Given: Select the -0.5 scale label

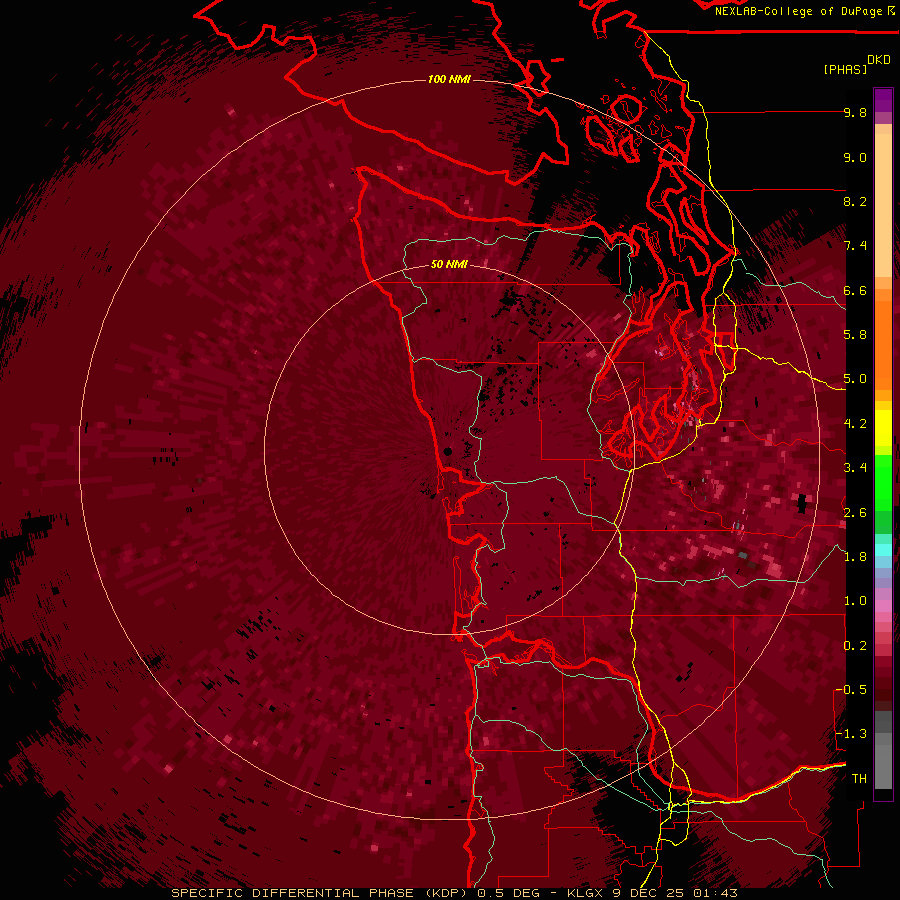Looking at the screenshot, I should point(851,690).
